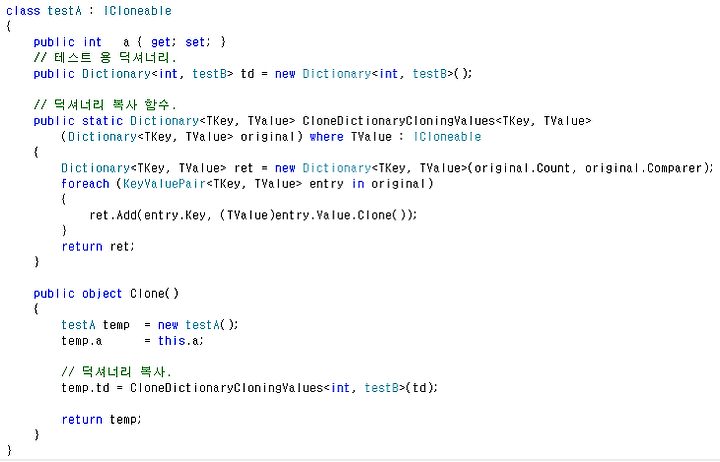Screen dimensions: 720x462
Task: Click the 'where' keyword in the generic constraint
Action: [x=326, y=136]
